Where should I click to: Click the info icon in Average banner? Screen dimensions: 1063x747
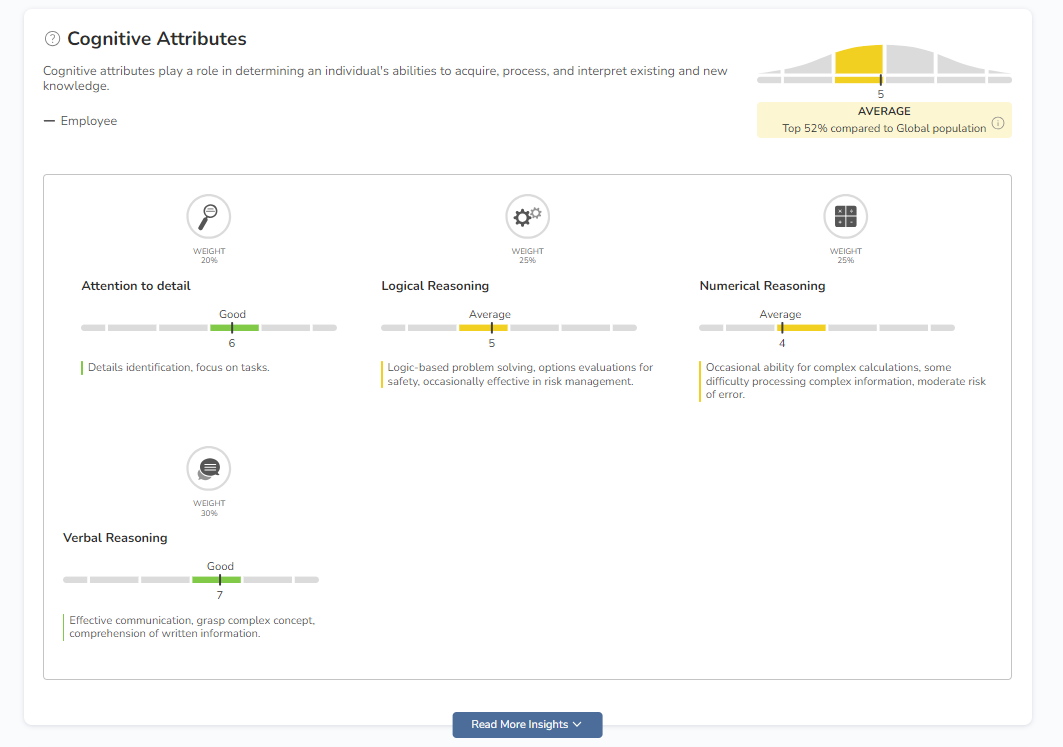click(x=997, y=124)
